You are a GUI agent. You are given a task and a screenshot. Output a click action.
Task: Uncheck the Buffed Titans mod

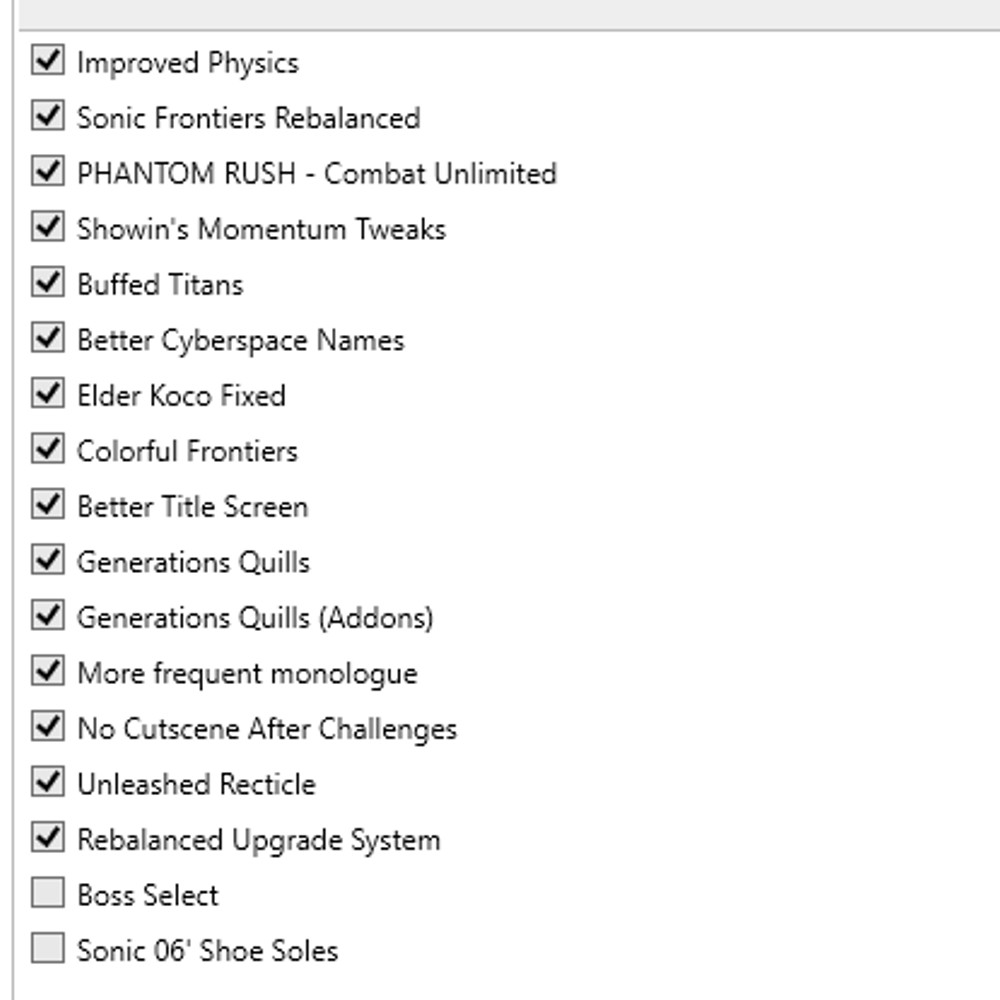46,284
